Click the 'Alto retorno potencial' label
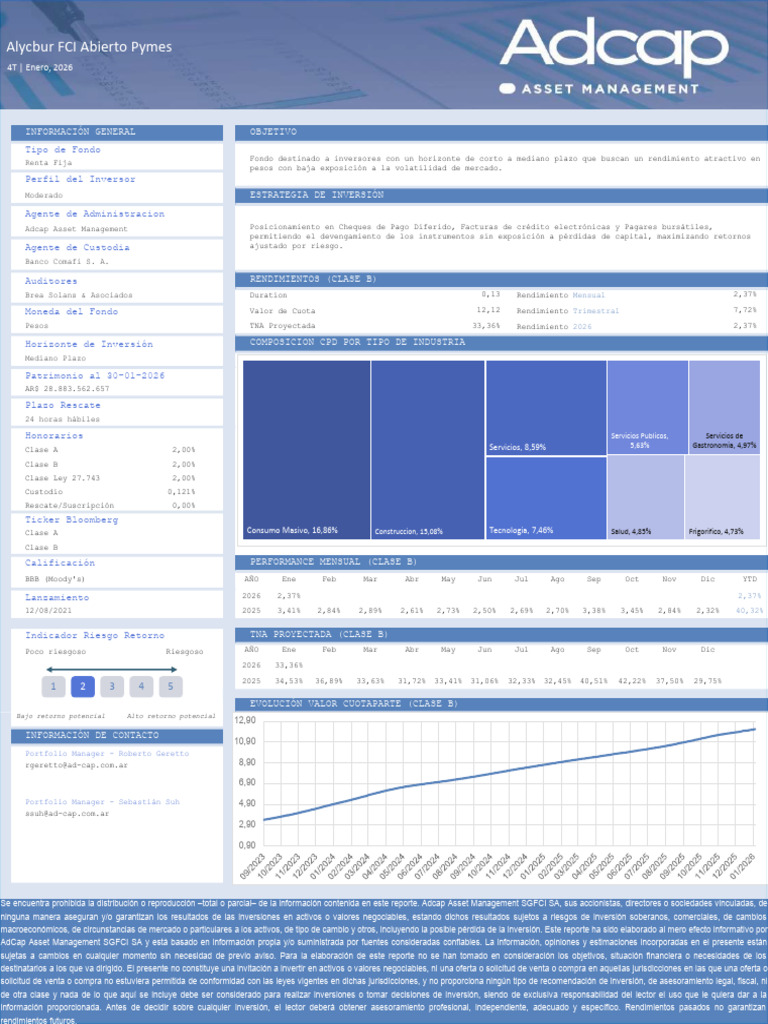Screen dimensions: 768x1024 [170, 716]
